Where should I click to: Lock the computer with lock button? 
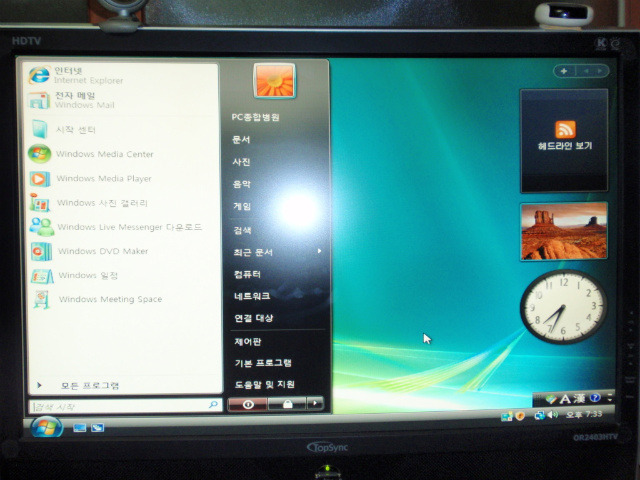(x=287, y=404)
